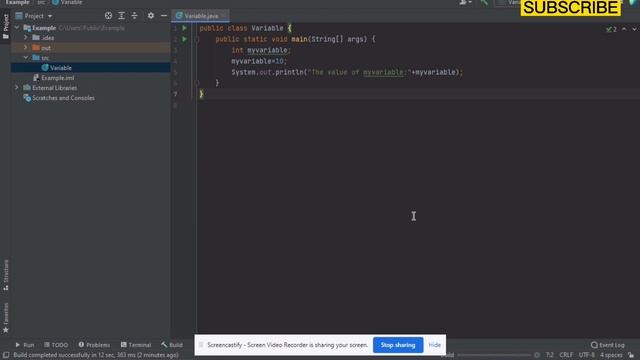Click the Variable class file icon in tree
The height and width of the screenshot is (360, 640).
pyautogui.click(x=45, y=67)
